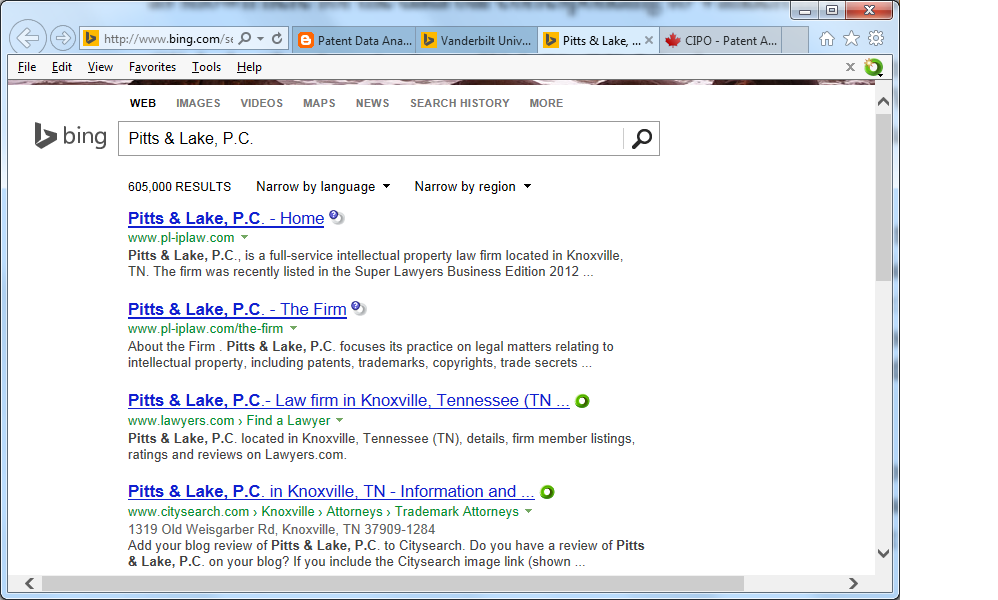Open the Pitts & Lake, P.C. - Home result
The width and height of the screenshot is (998, 600).
(x=226, y=218)
